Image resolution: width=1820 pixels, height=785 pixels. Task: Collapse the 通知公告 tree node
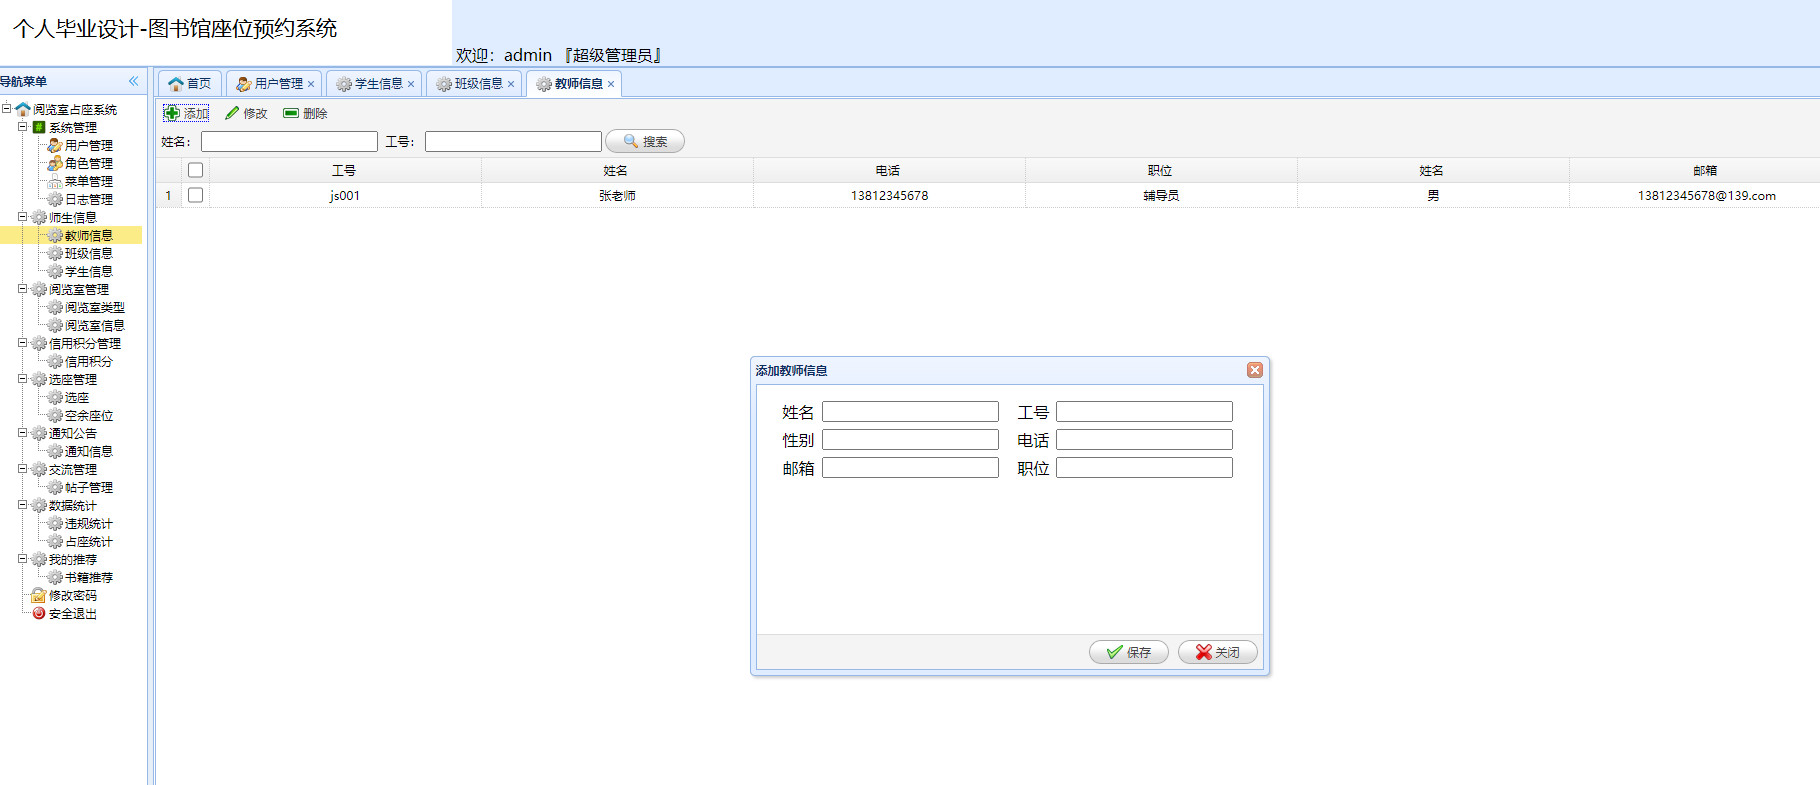22,433
